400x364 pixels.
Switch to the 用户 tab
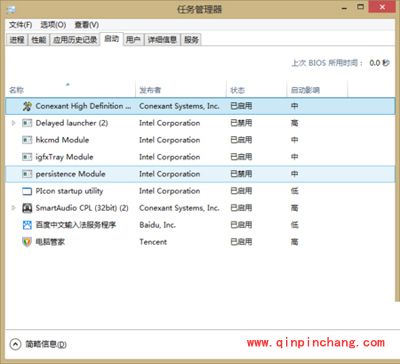click(x=133, y=40)
